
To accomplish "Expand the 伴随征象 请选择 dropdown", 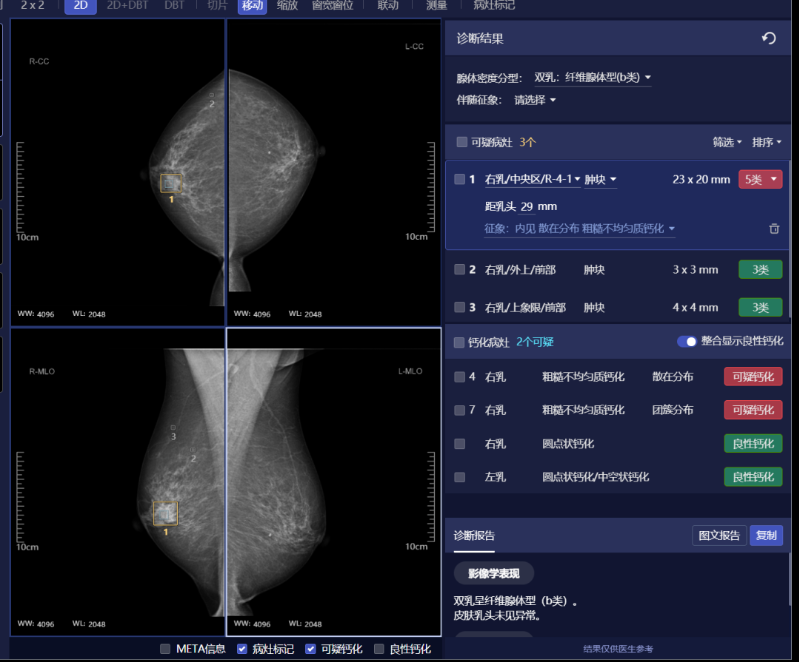I will pyautogui.click(x=535, y=100).
